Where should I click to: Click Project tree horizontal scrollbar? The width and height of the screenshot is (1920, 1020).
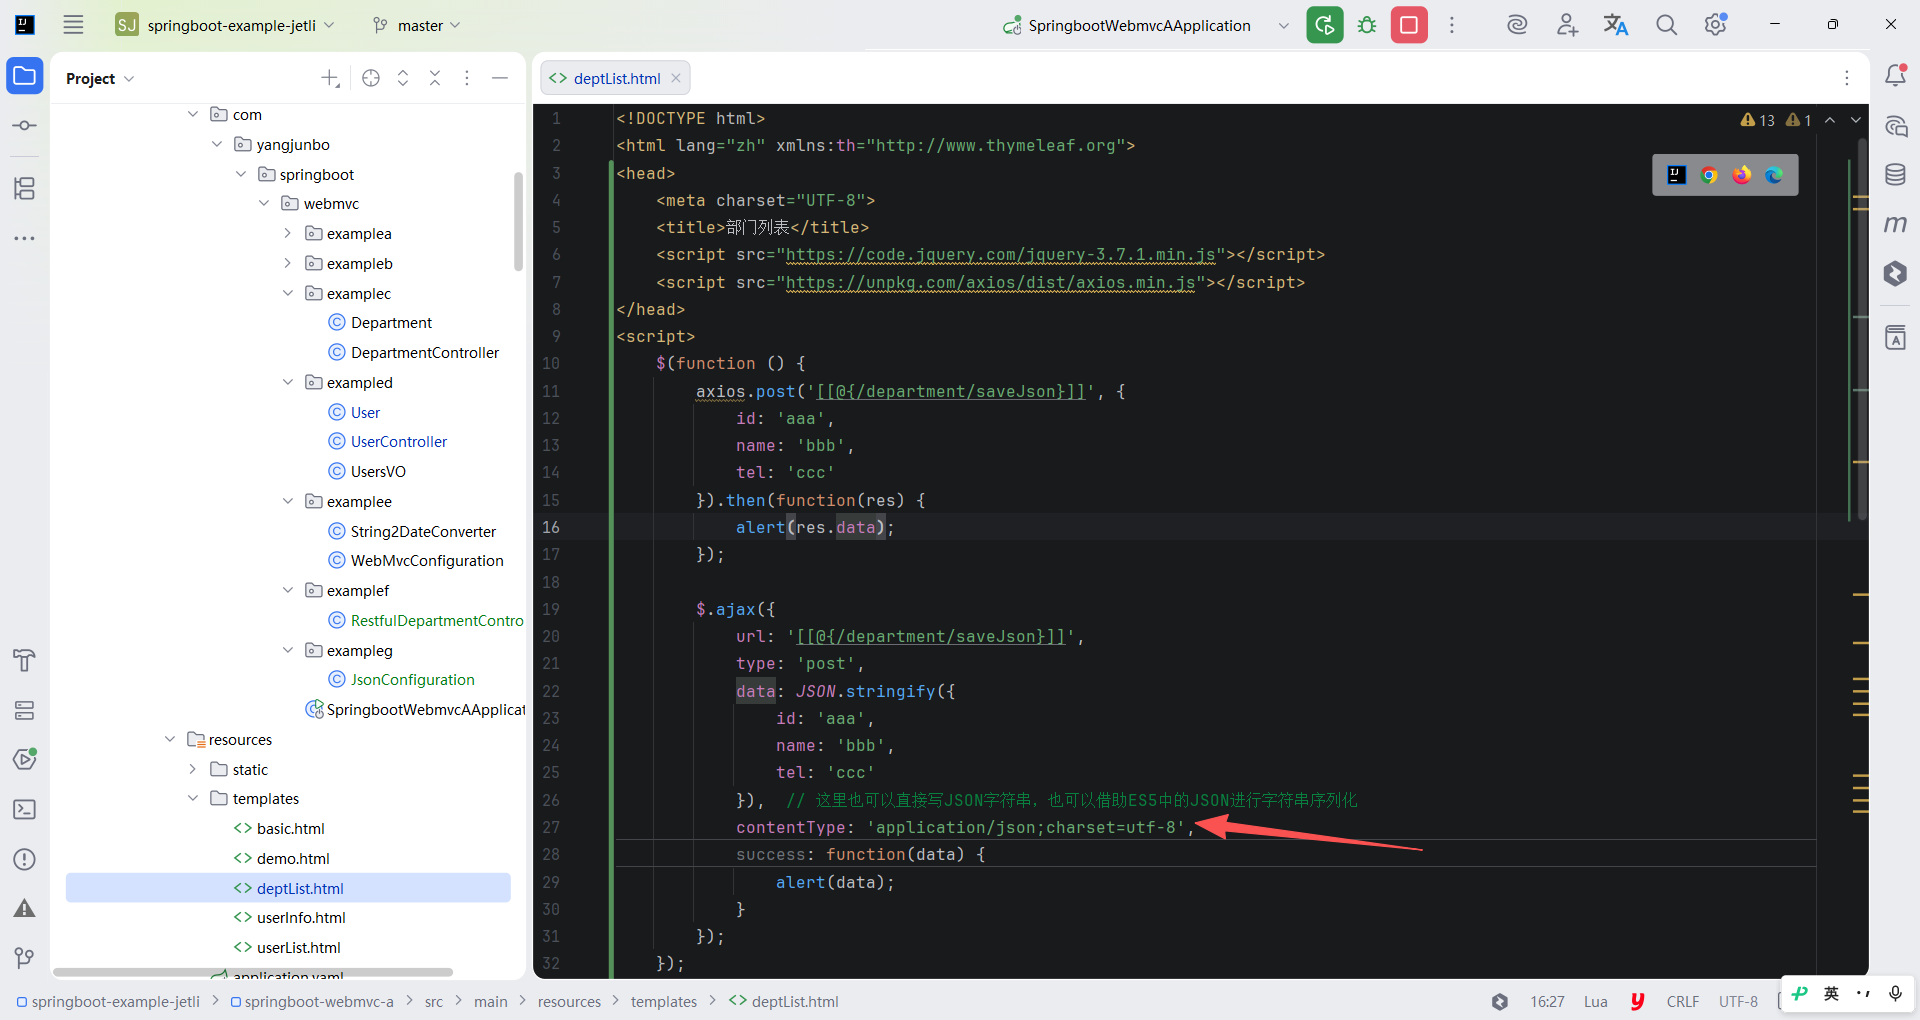(253, 972)
